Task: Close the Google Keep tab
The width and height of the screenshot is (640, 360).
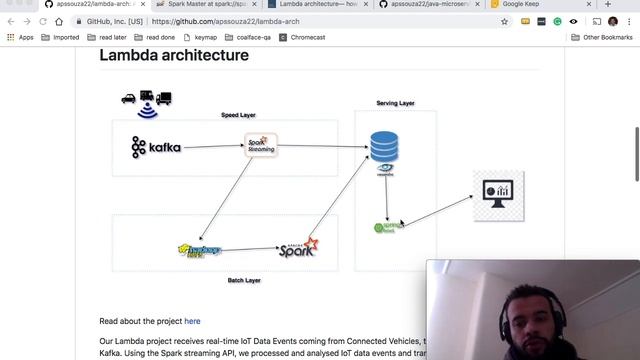Action: [x=589, y=4]
